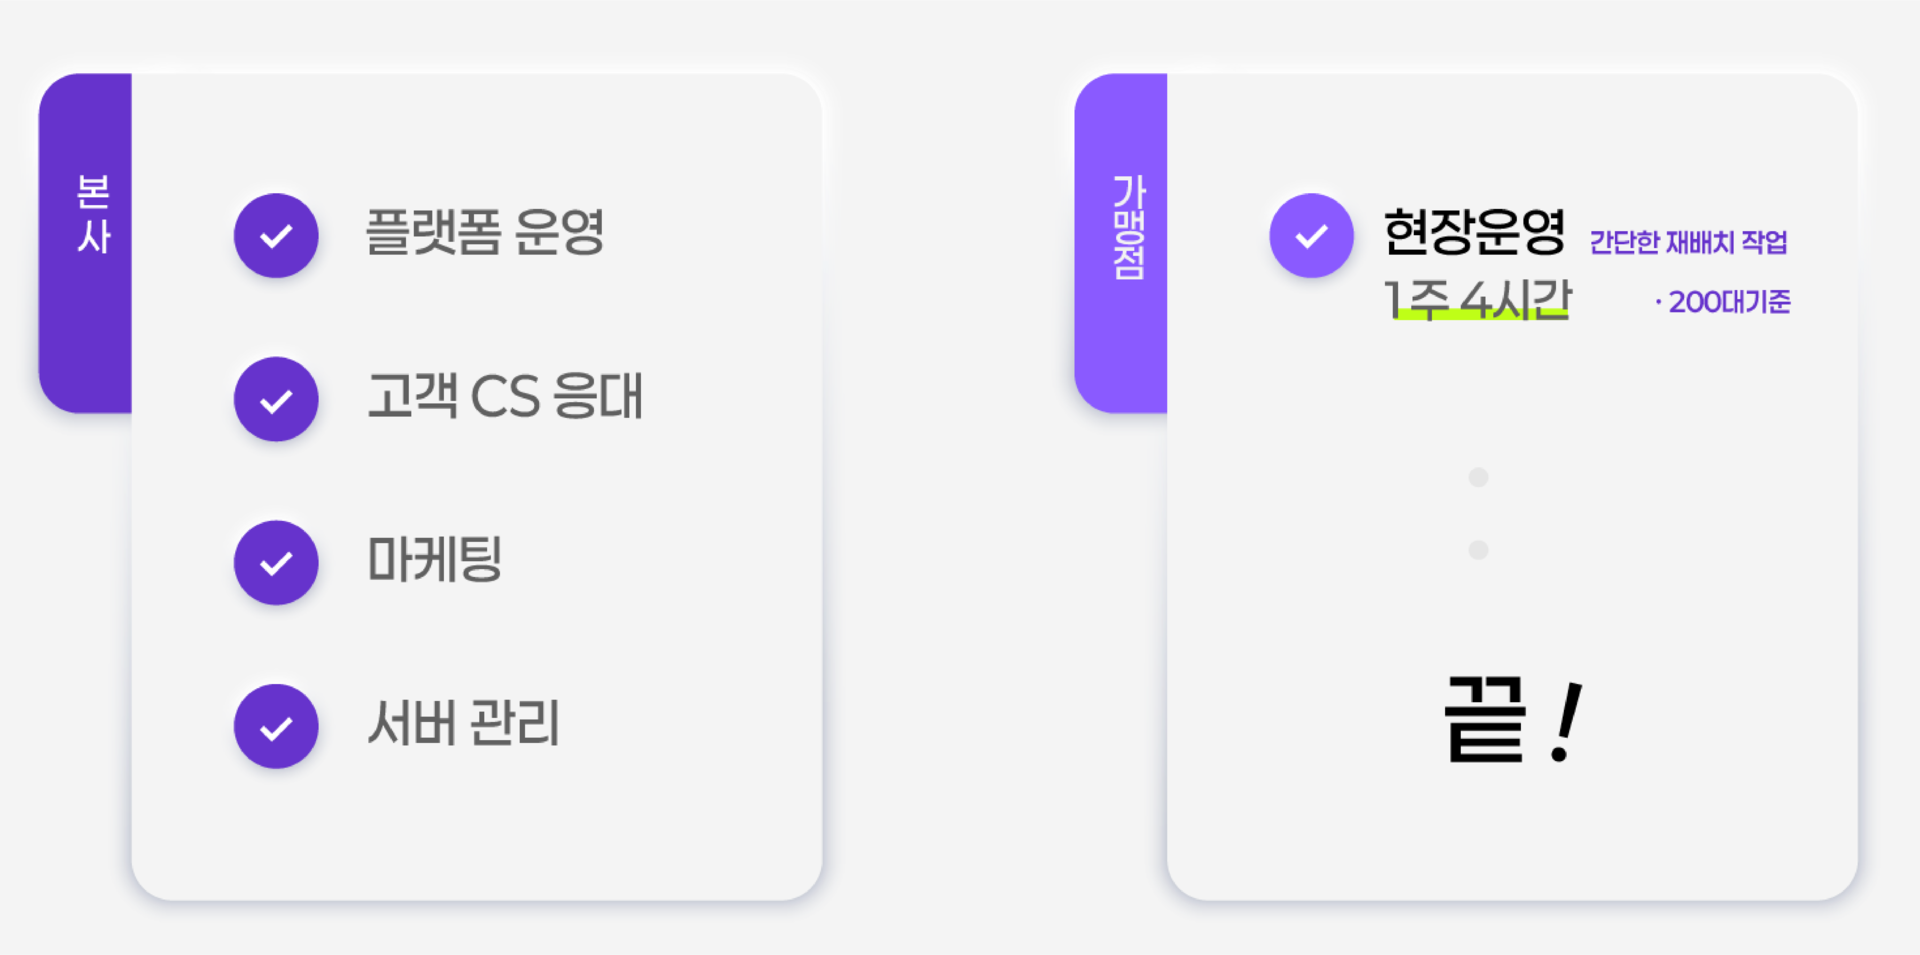Screen dimensions: 1920x955
Task: Click the 현장운영 heading text
Action: [1474, 232]
